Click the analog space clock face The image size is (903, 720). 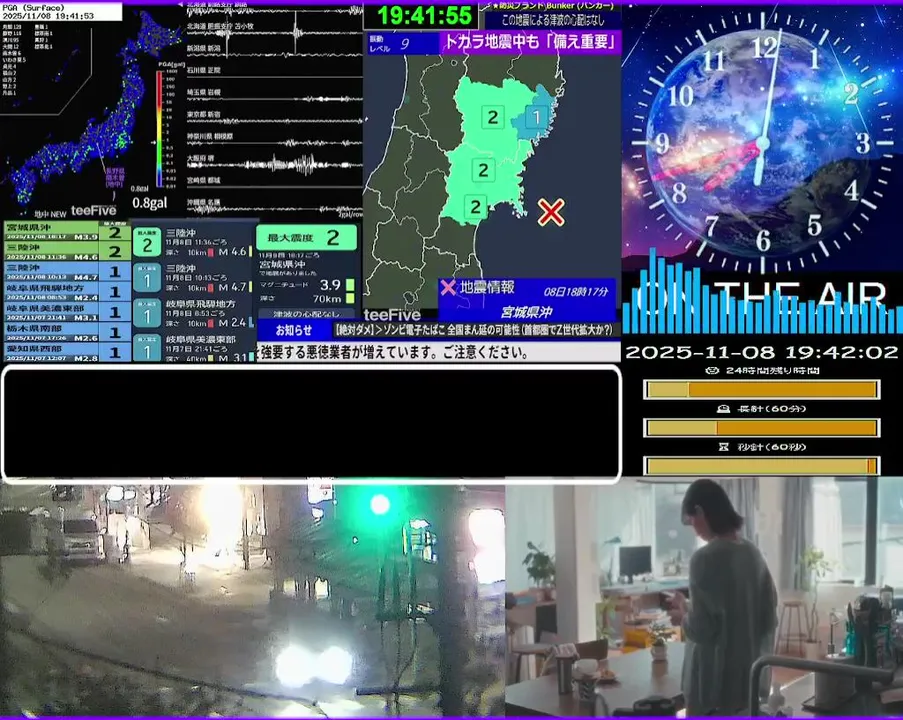763,141
